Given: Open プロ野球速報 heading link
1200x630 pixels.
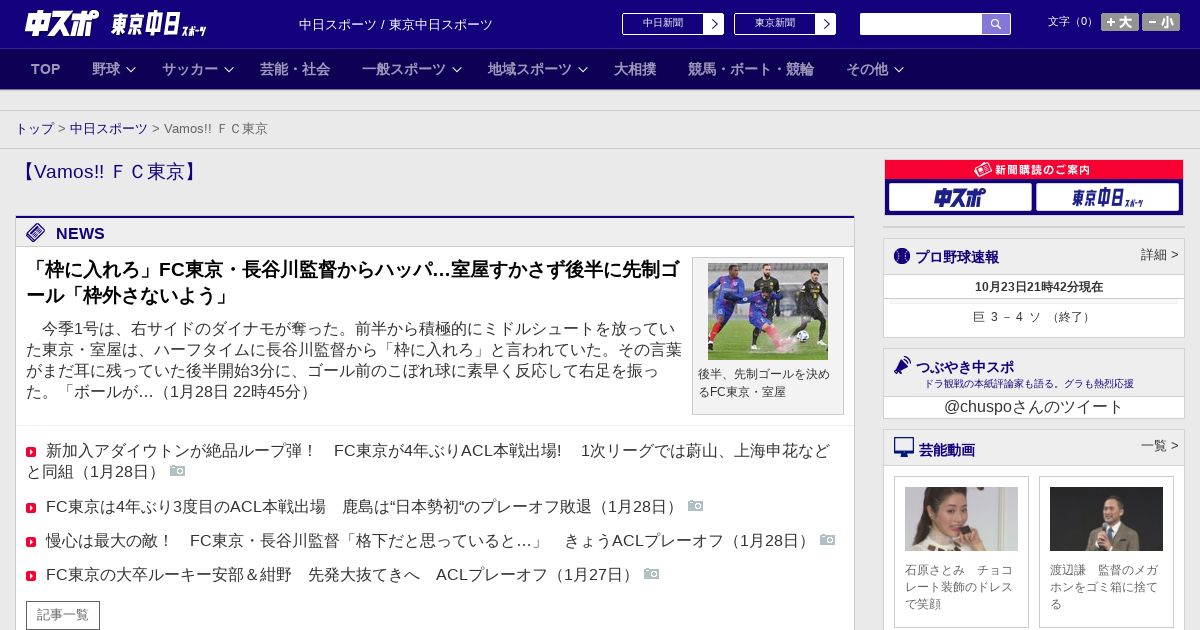Looking at the screenshot, I should click(957, 257).
